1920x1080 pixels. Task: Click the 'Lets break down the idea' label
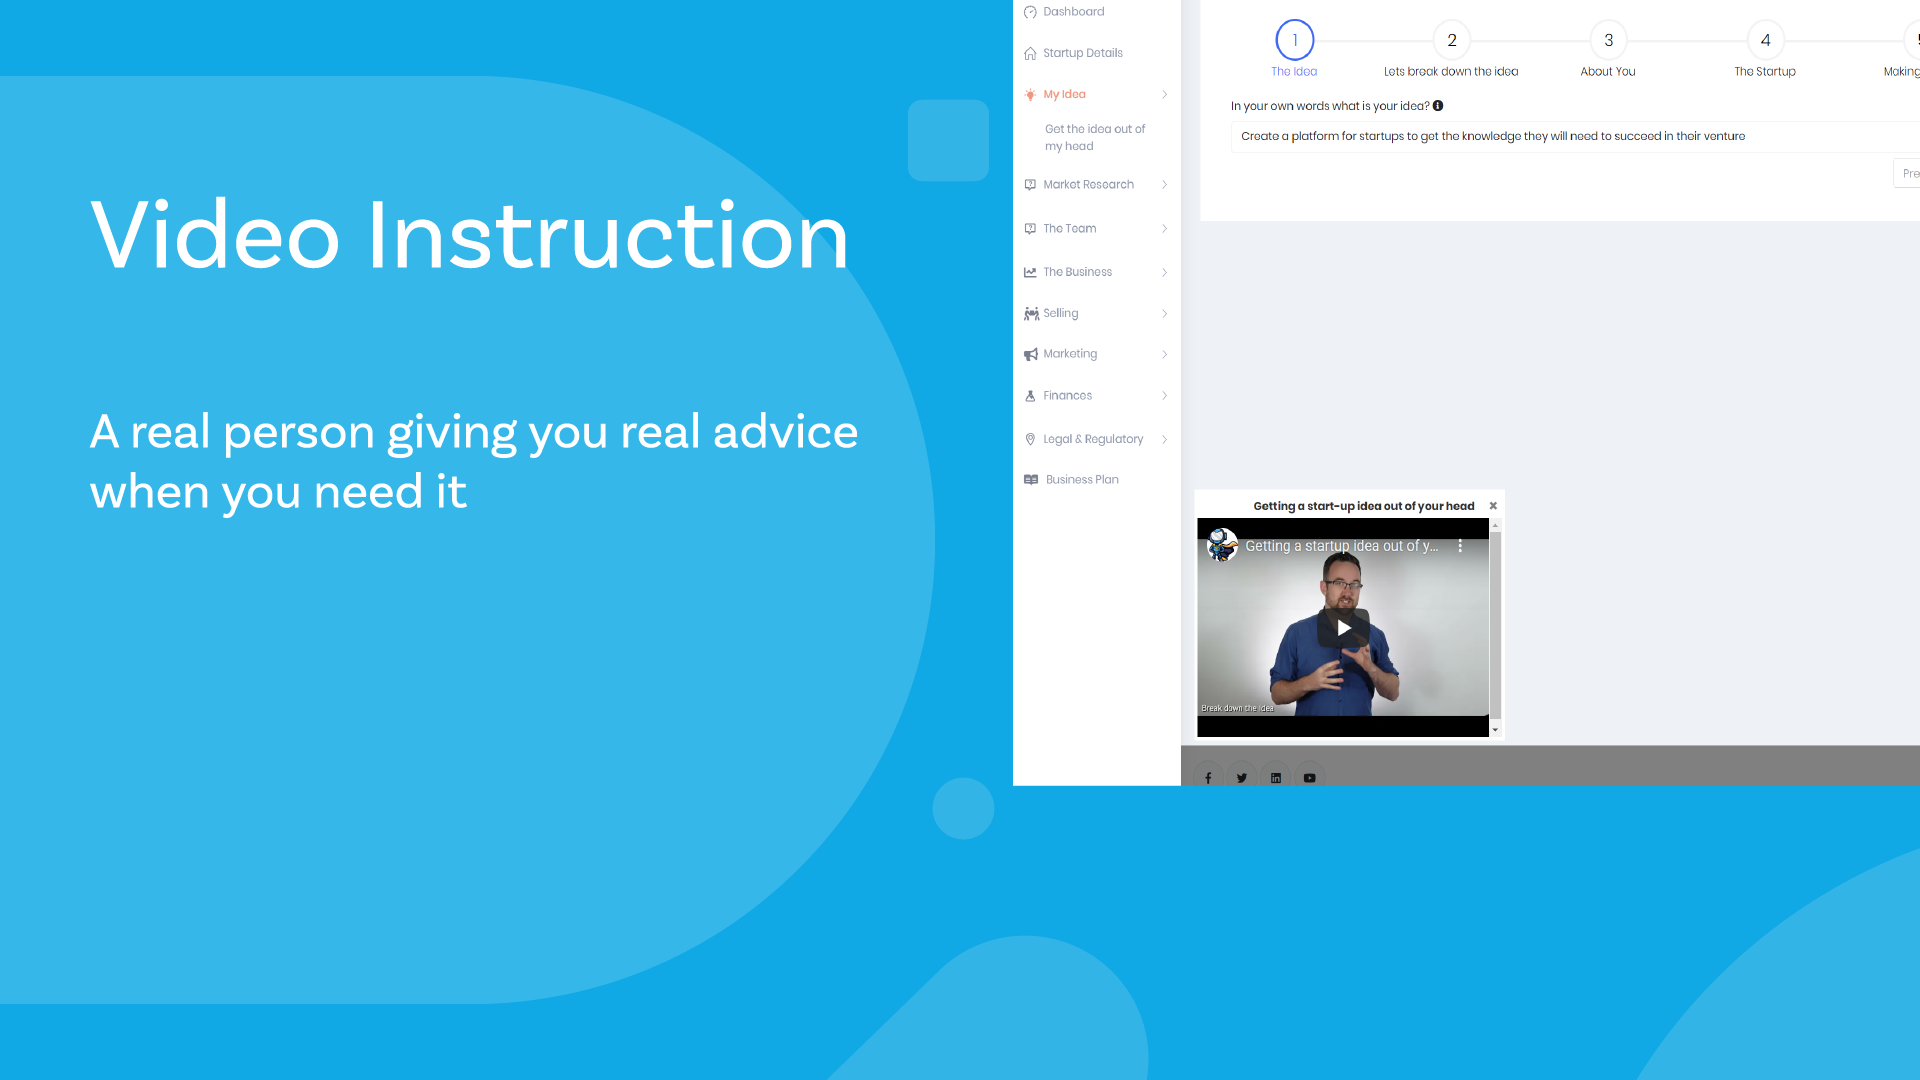pyautogui.click(x=1451, y=72)
